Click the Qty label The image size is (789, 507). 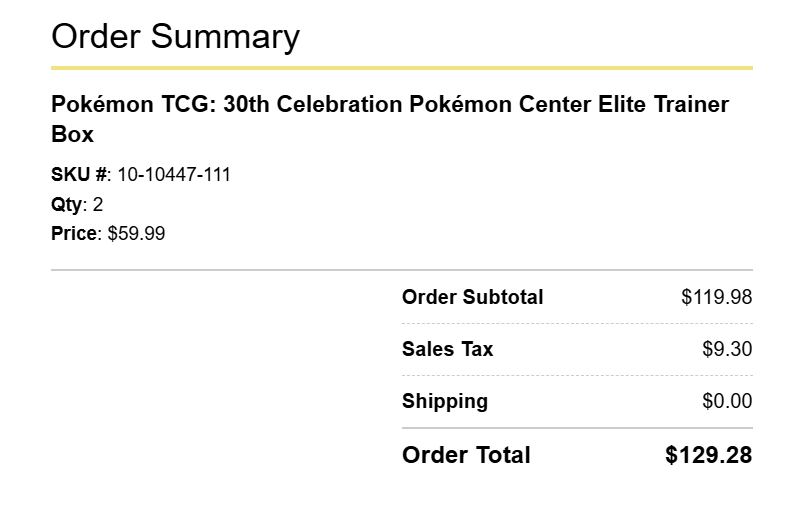[x=66, y=205]
